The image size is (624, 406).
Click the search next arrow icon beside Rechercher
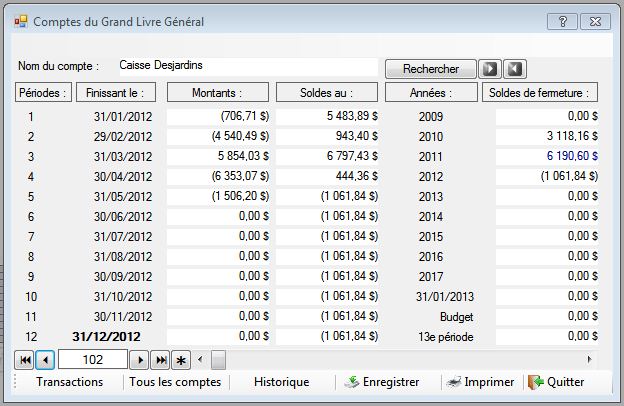point(490,69)
